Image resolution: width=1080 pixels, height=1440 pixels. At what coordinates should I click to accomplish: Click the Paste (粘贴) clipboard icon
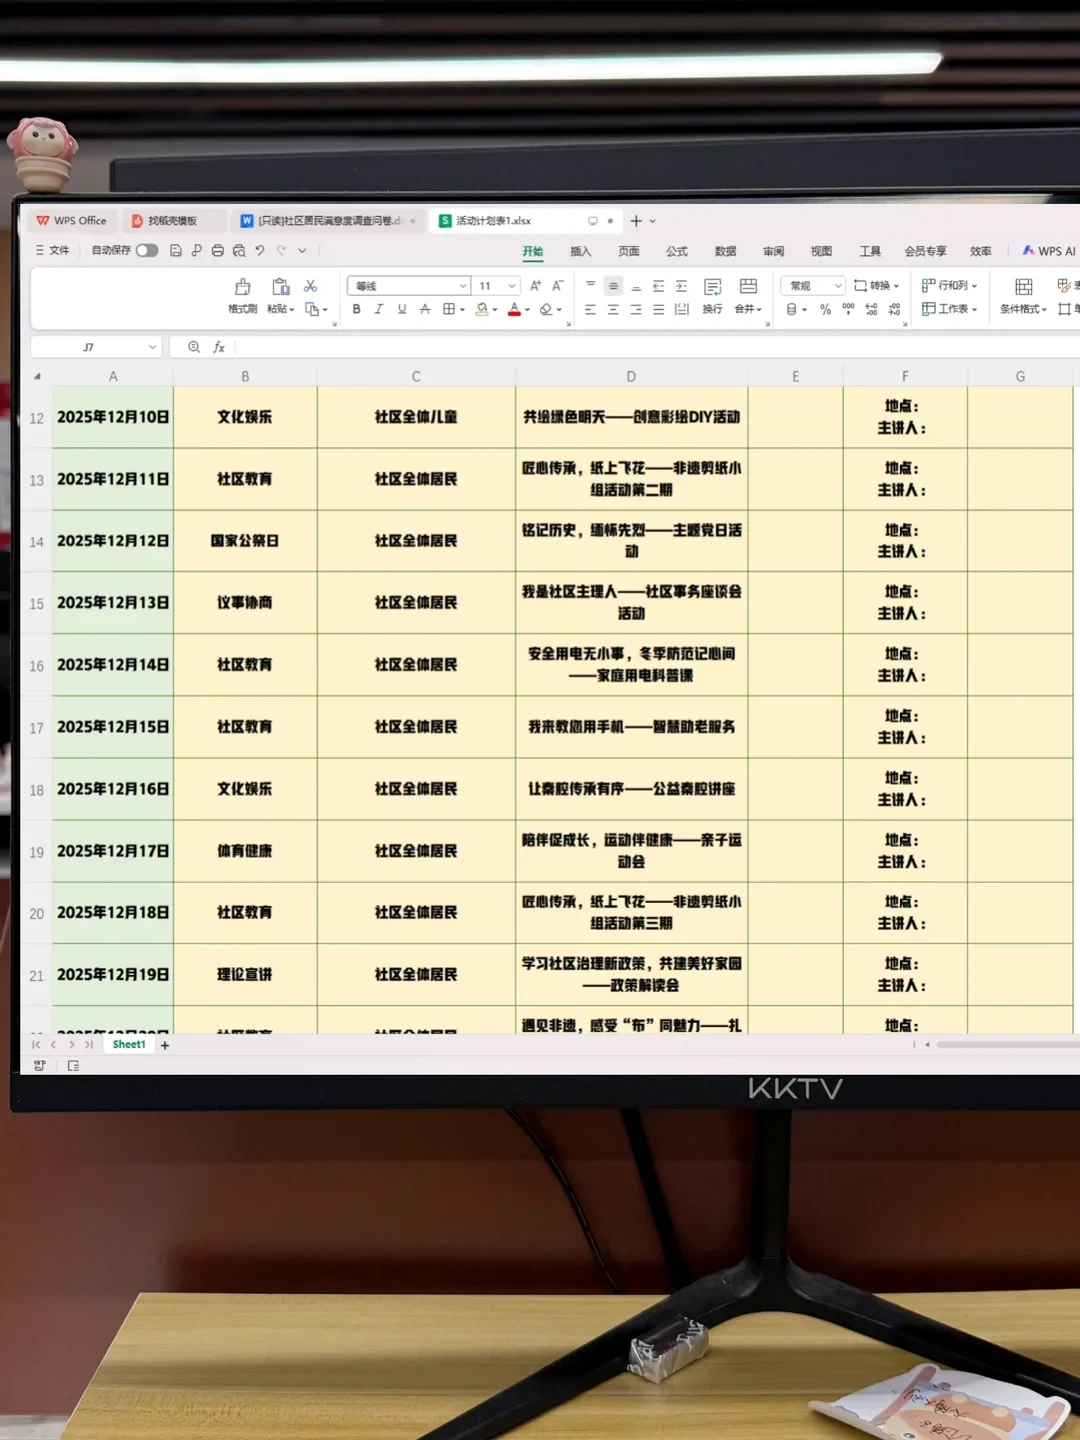point(281,287)
